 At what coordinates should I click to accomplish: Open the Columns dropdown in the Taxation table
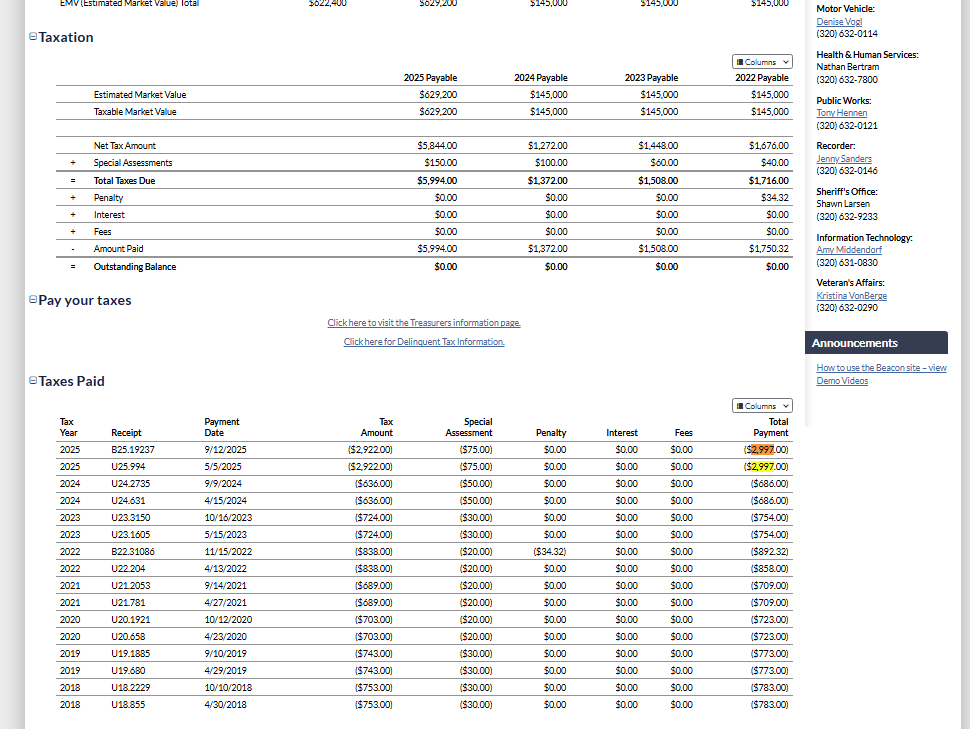761,62
